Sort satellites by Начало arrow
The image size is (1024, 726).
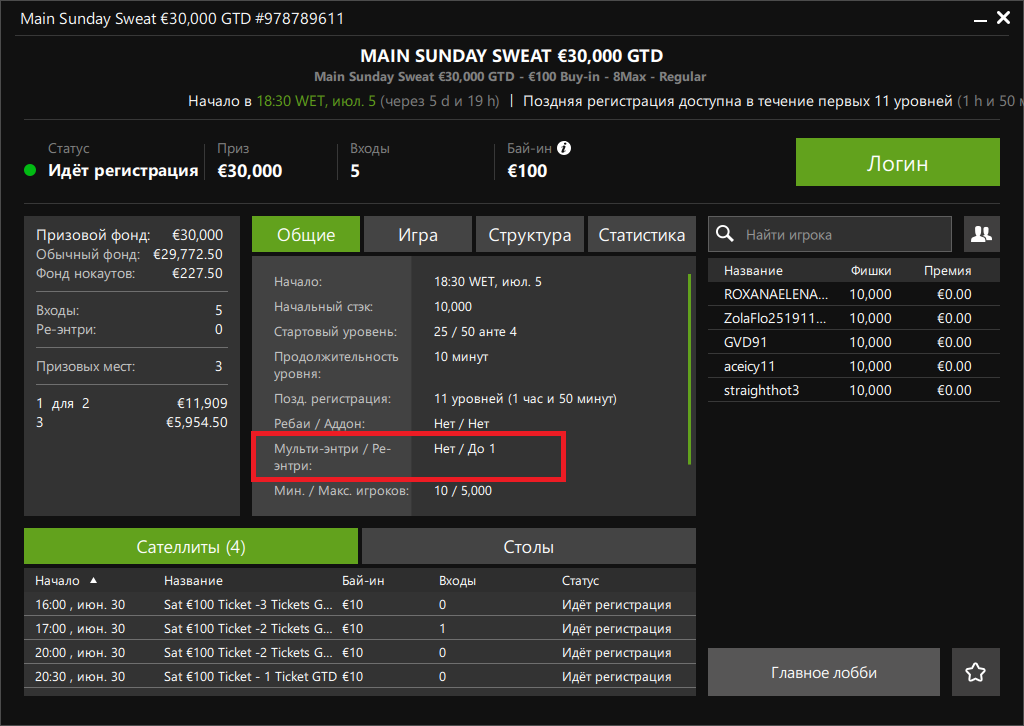(93, 580)
